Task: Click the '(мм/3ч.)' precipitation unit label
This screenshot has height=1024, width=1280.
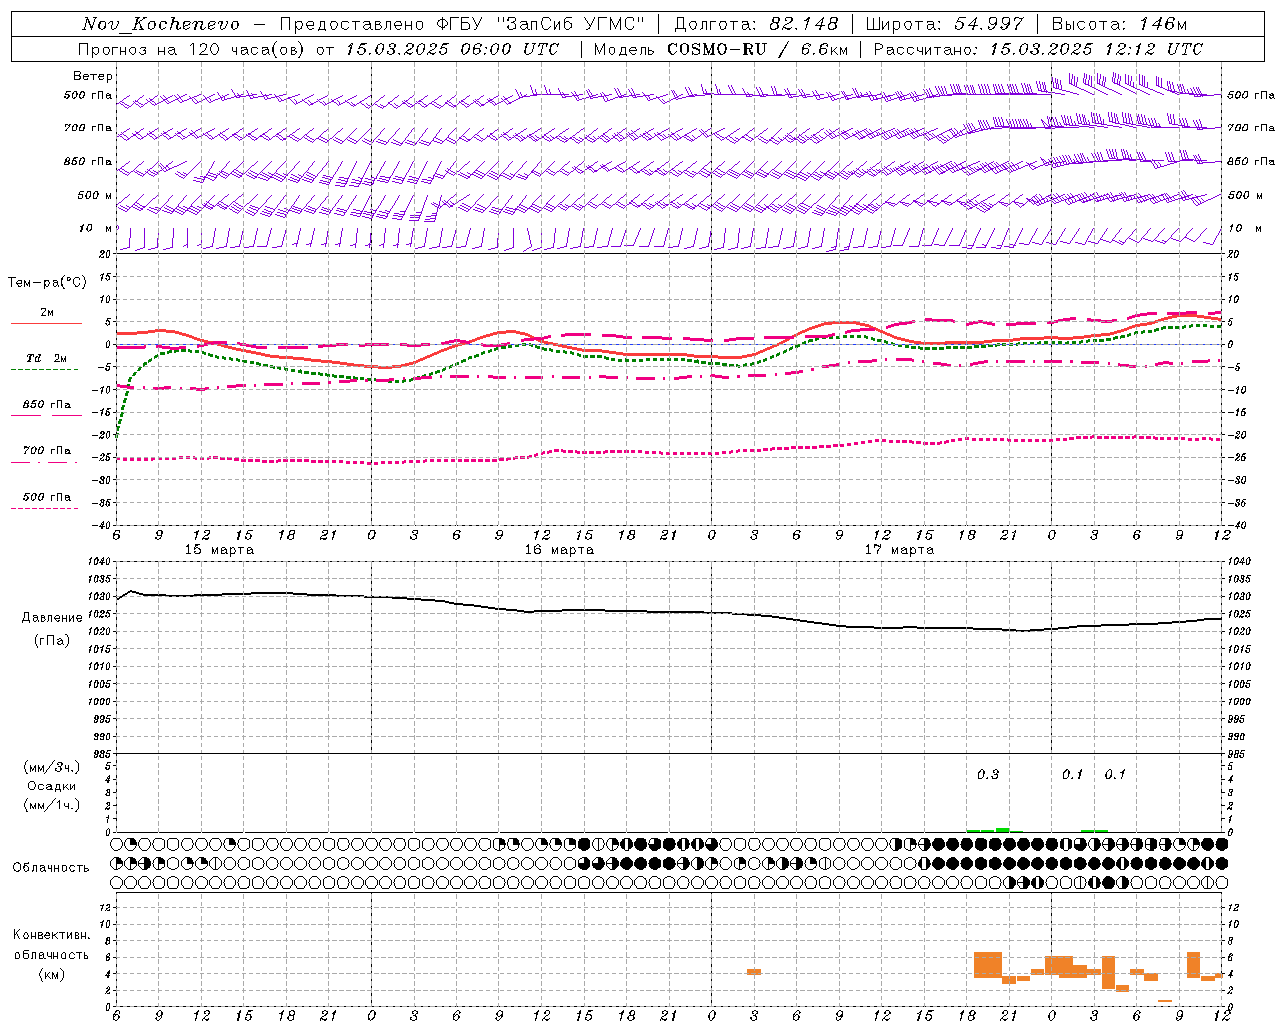Action: click(52, 767)
